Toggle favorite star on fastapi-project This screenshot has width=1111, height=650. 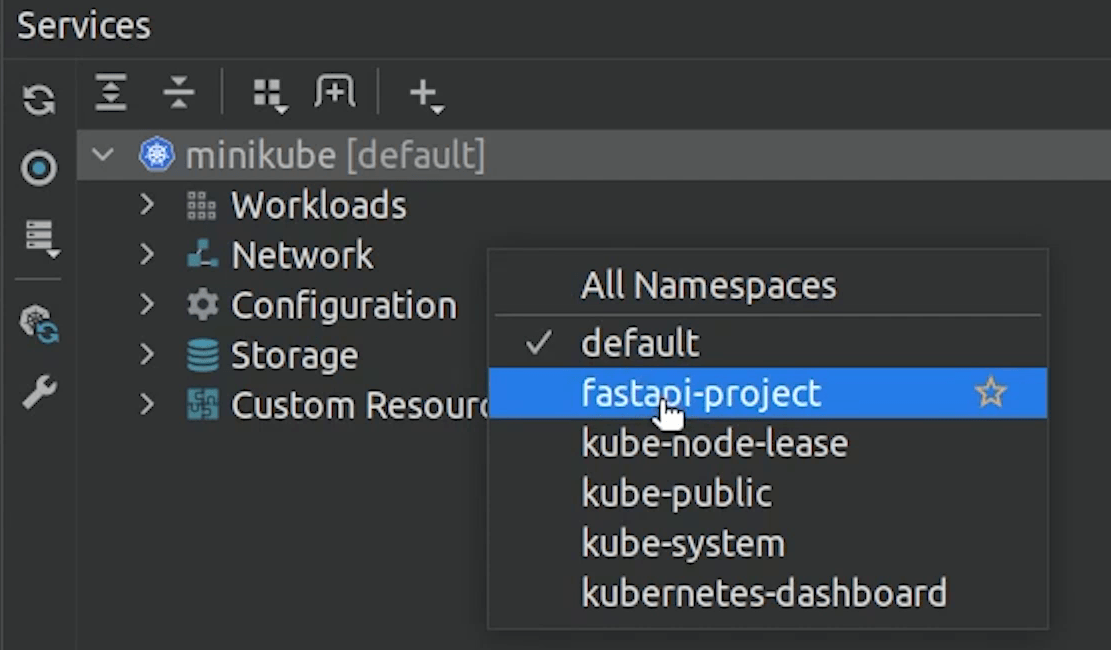pyautogui.click(x=991, y=392)
